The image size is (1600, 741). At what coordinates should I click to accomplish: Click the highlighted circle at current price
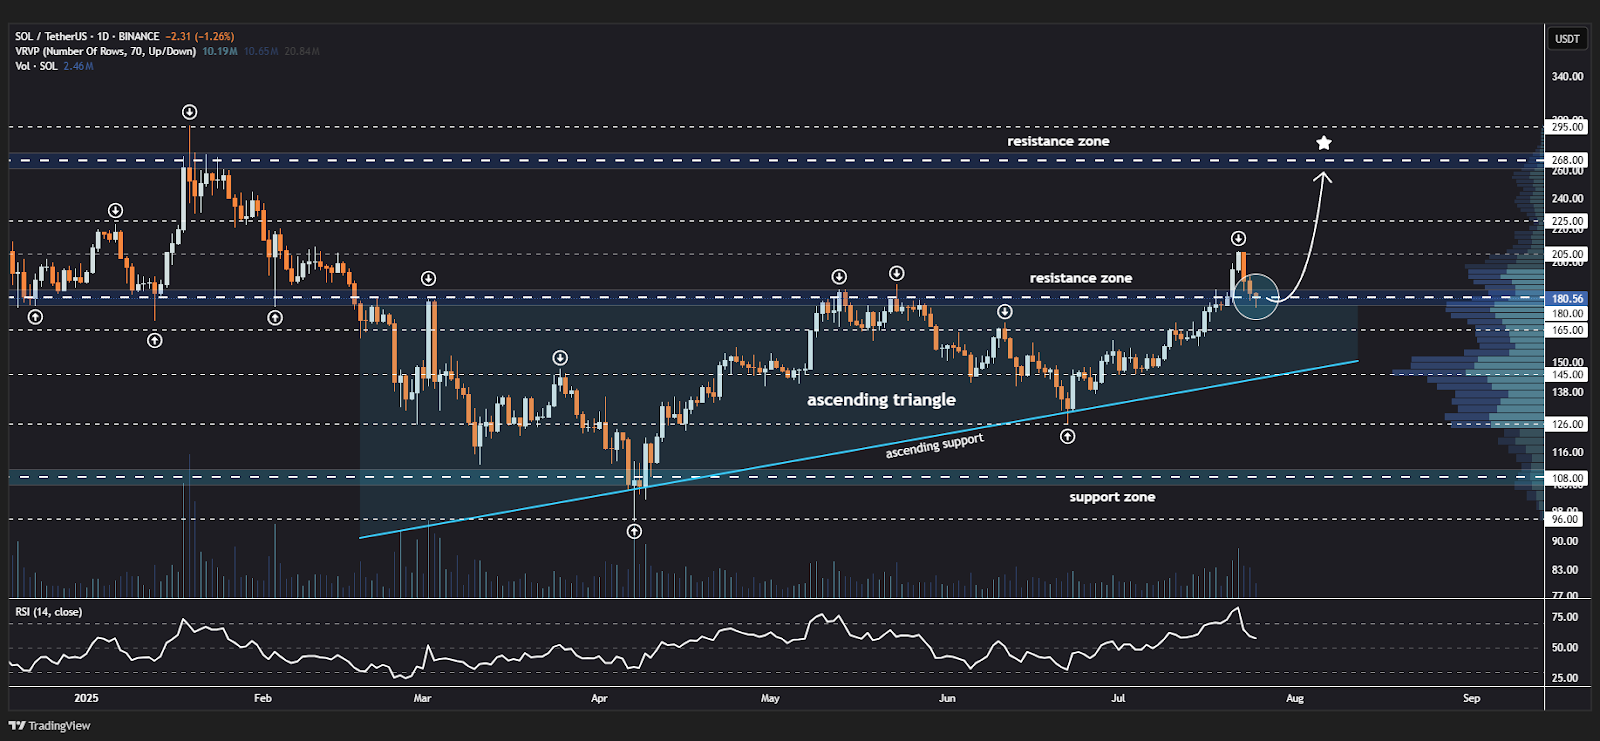pyautogui.click(x=1256, y=297)
